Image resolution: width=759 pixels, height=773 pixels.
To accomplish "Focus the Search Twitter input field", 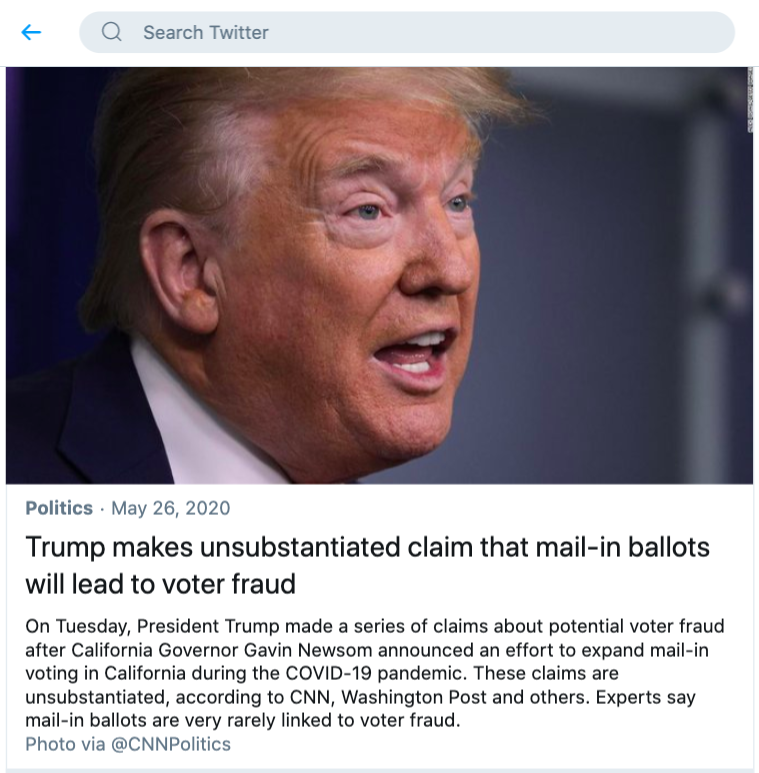I will pos(420,32).
